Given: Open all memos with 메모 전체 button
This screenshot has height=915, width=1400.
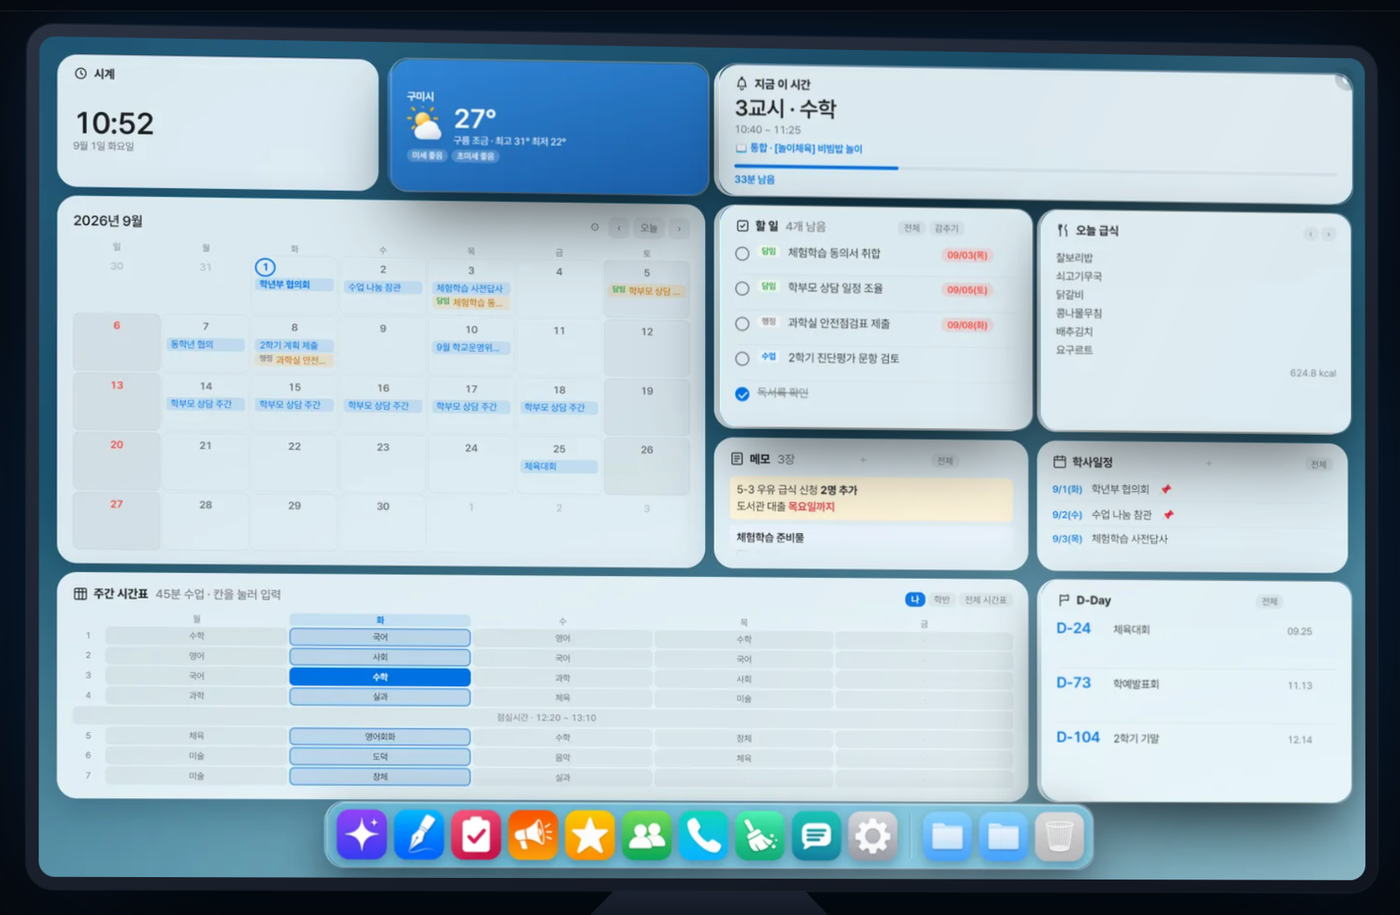Looking at the screenshot, I should pos(945,461).
